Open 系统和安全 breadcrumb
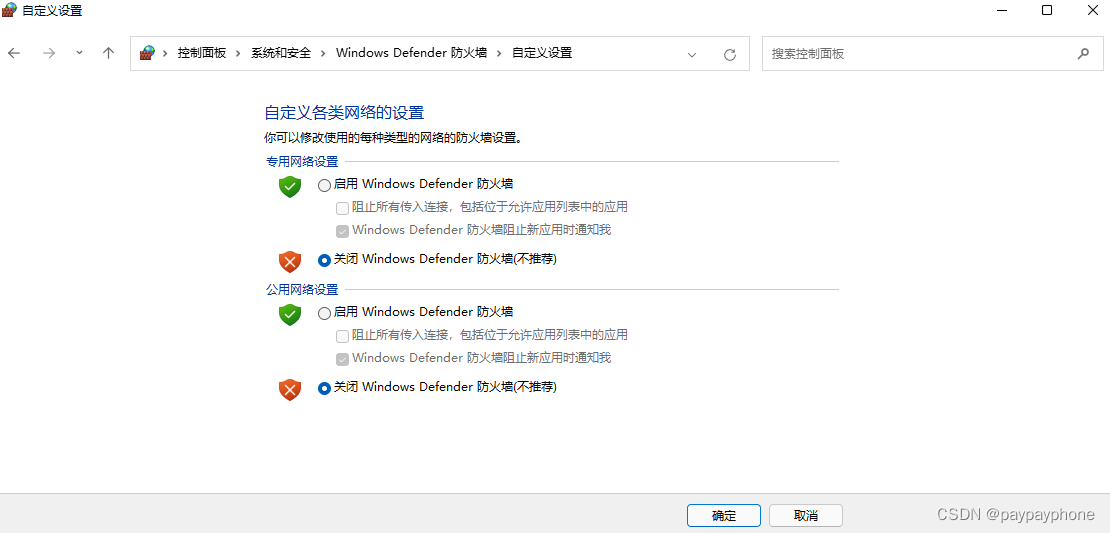The height and width of the screenshot is (533, 1110). (281, 53)
